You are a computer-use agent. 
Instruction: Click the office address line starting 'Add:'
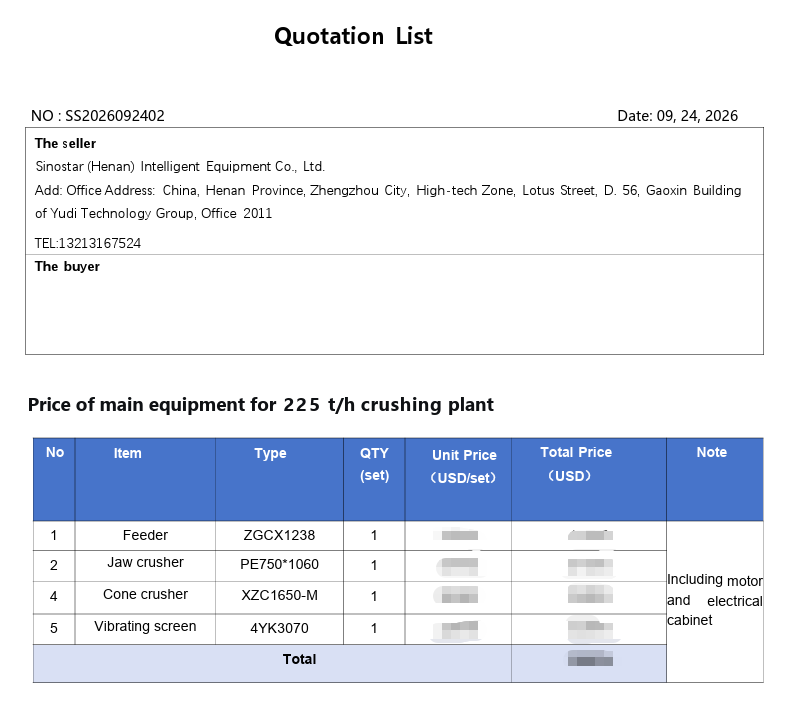[388, 190]
